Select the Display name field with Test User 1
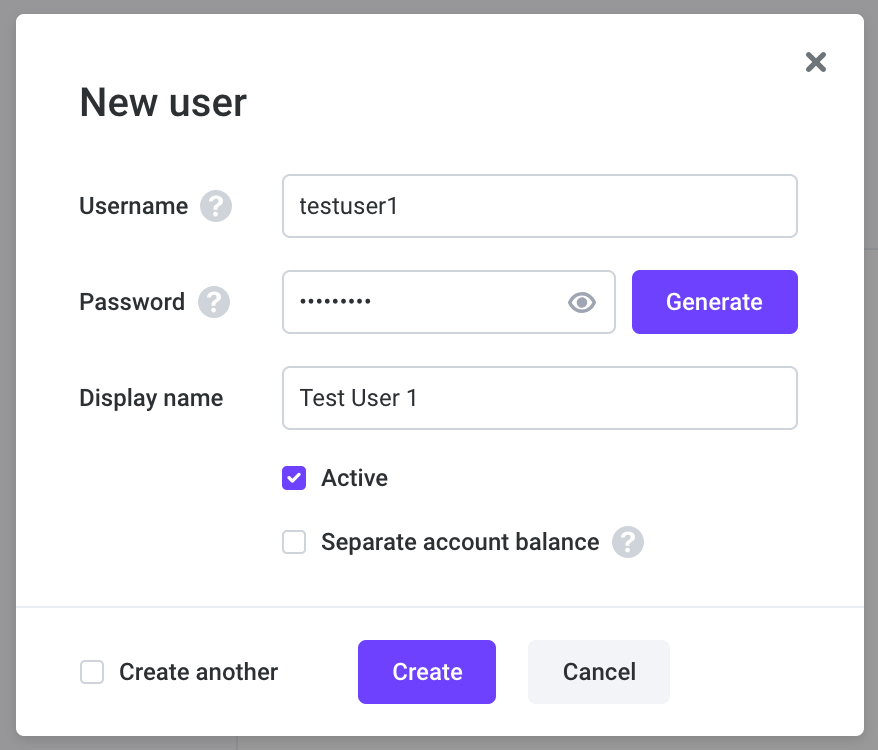878x750 pixels. pos(540,398)
